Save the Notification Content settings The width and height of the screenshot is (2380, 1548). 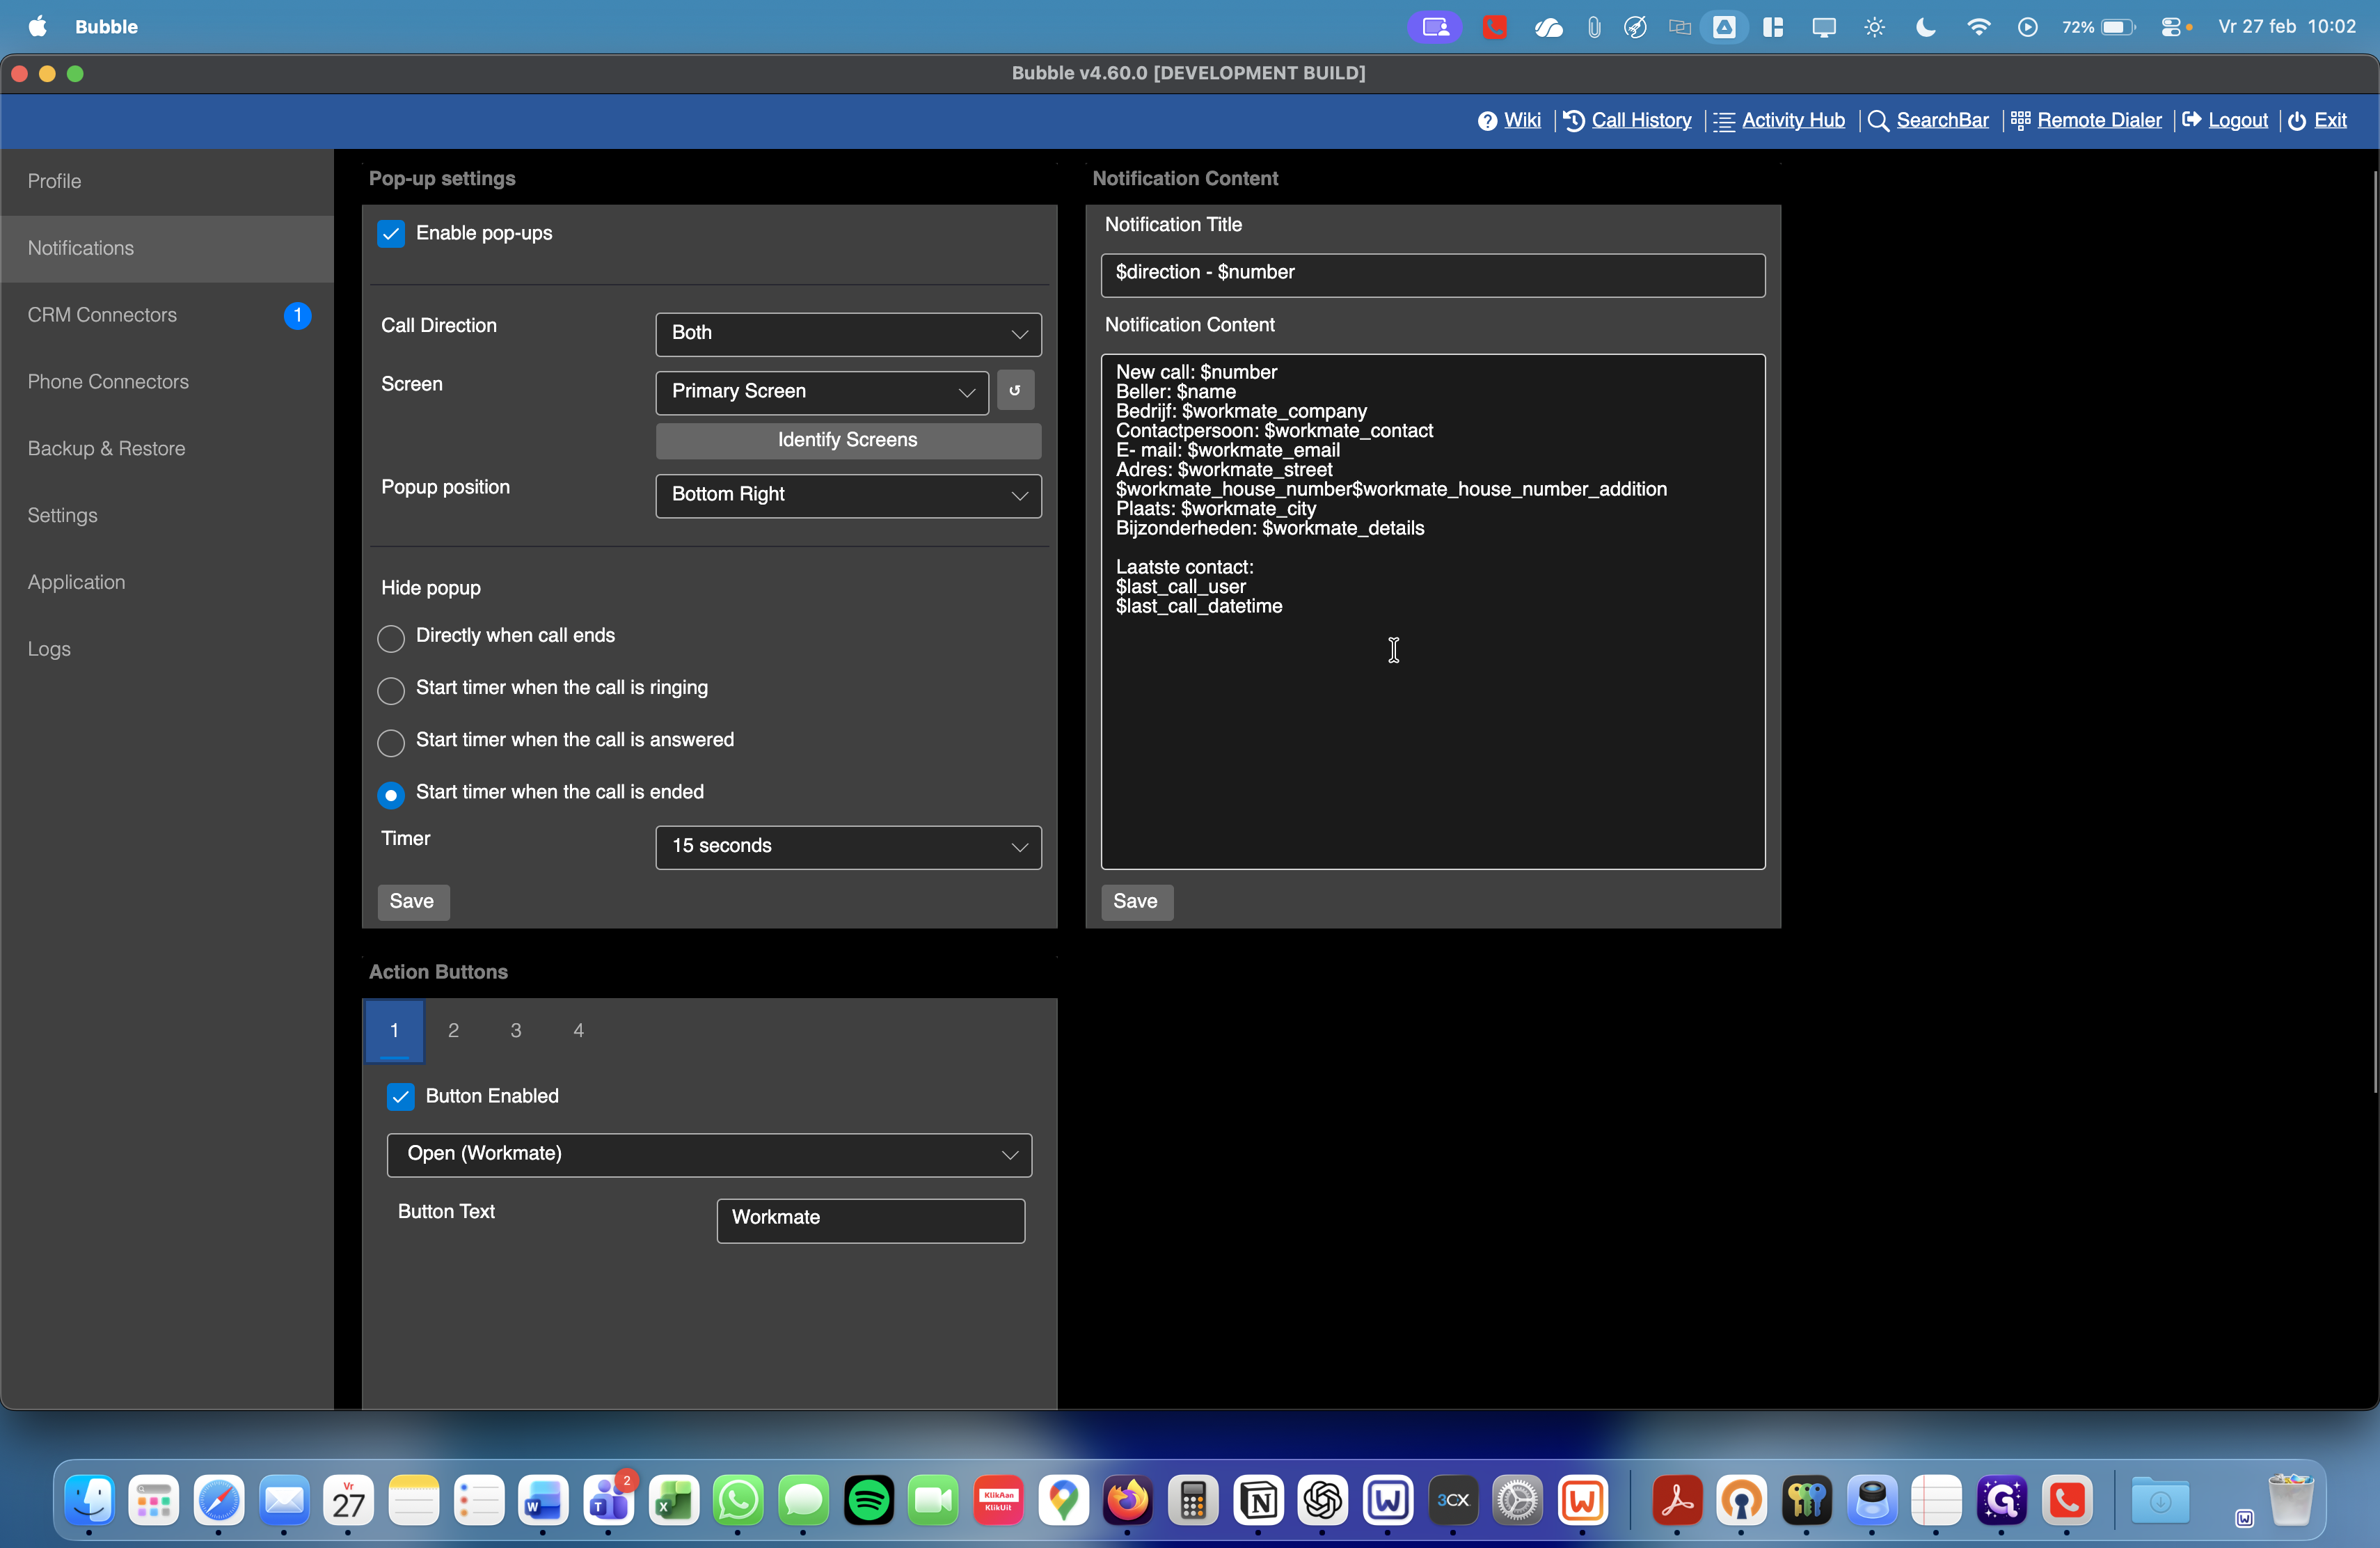(1136, 901)
